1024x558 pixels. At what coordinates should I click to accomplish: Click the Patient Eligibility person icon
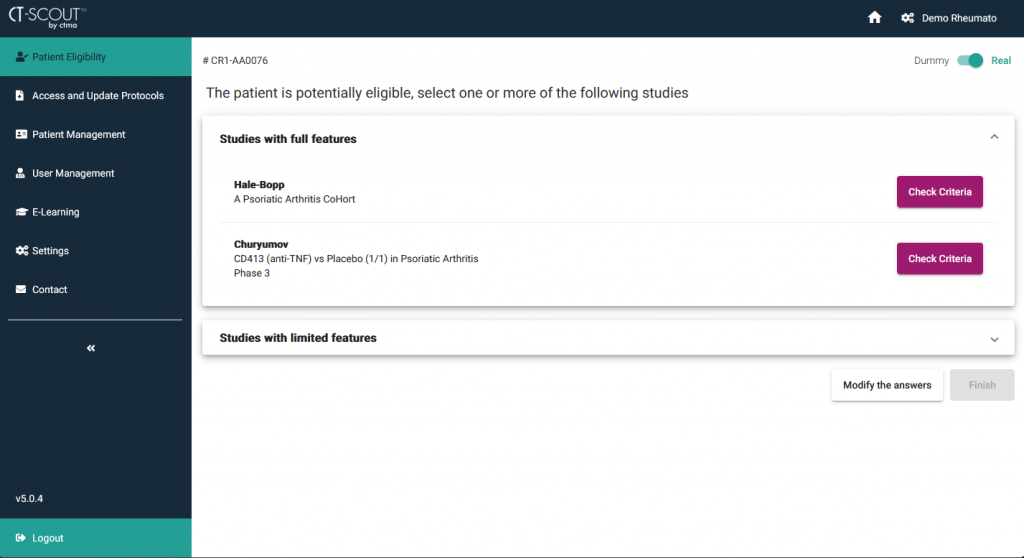(22, 57)
